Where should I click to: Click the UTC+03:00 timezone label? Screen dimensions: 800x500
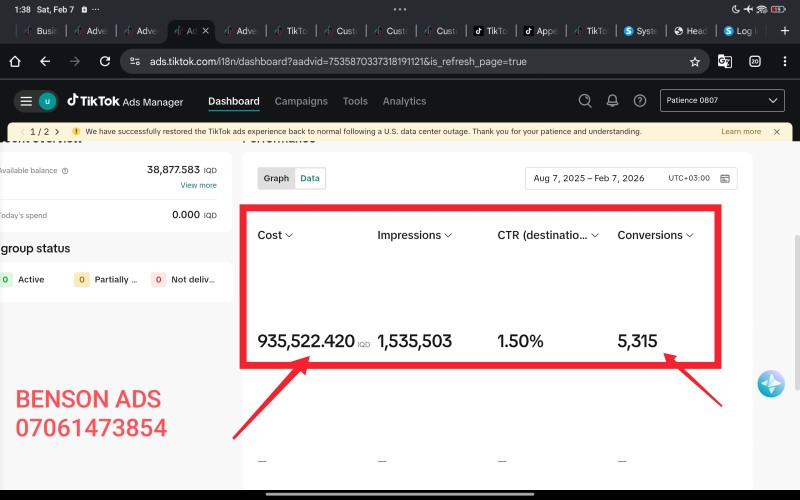(689, 179)
